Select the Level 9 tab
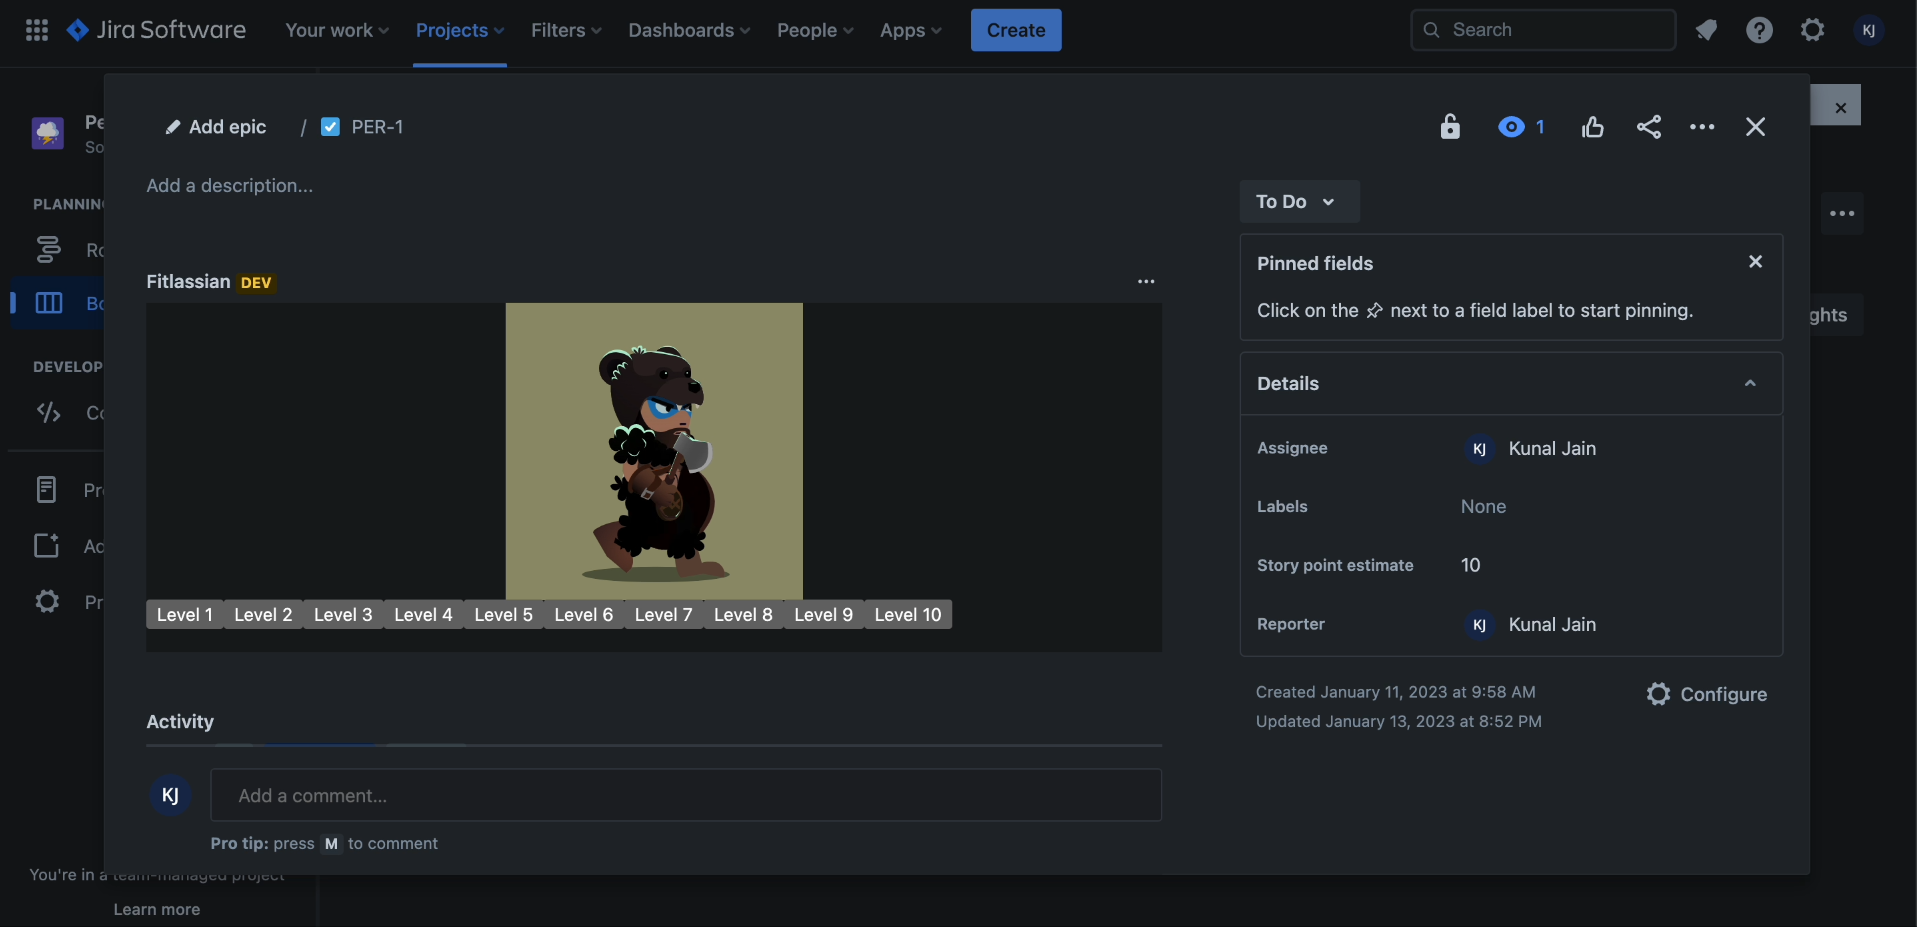This screenshot has width=1917, height=927. [823, 615]
